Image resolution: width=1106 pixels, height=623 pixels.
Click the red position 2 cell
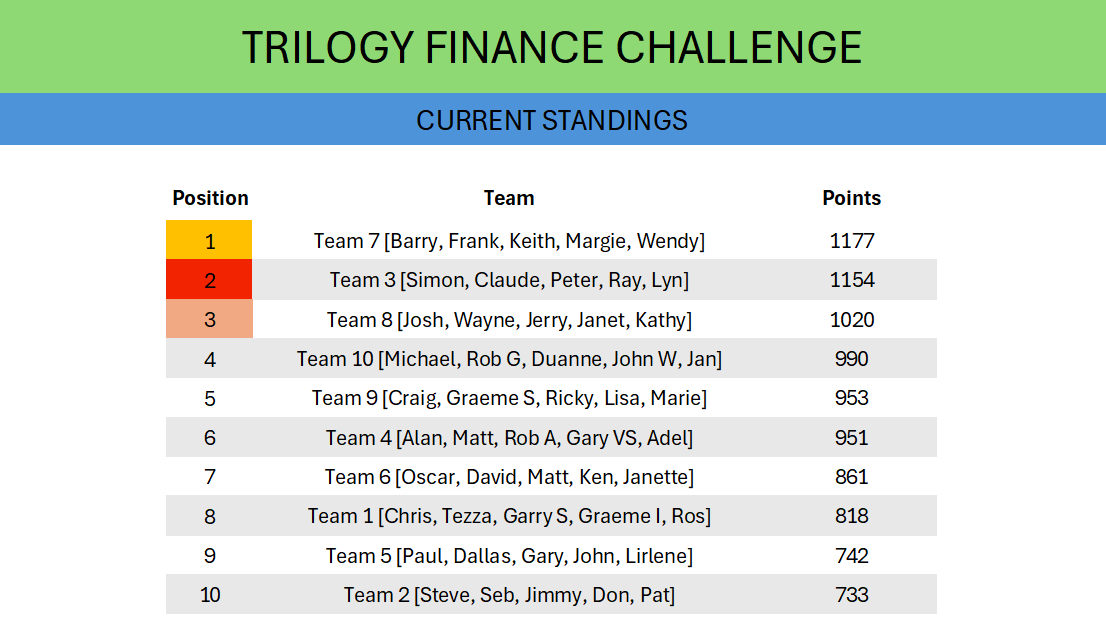point(209,280)
